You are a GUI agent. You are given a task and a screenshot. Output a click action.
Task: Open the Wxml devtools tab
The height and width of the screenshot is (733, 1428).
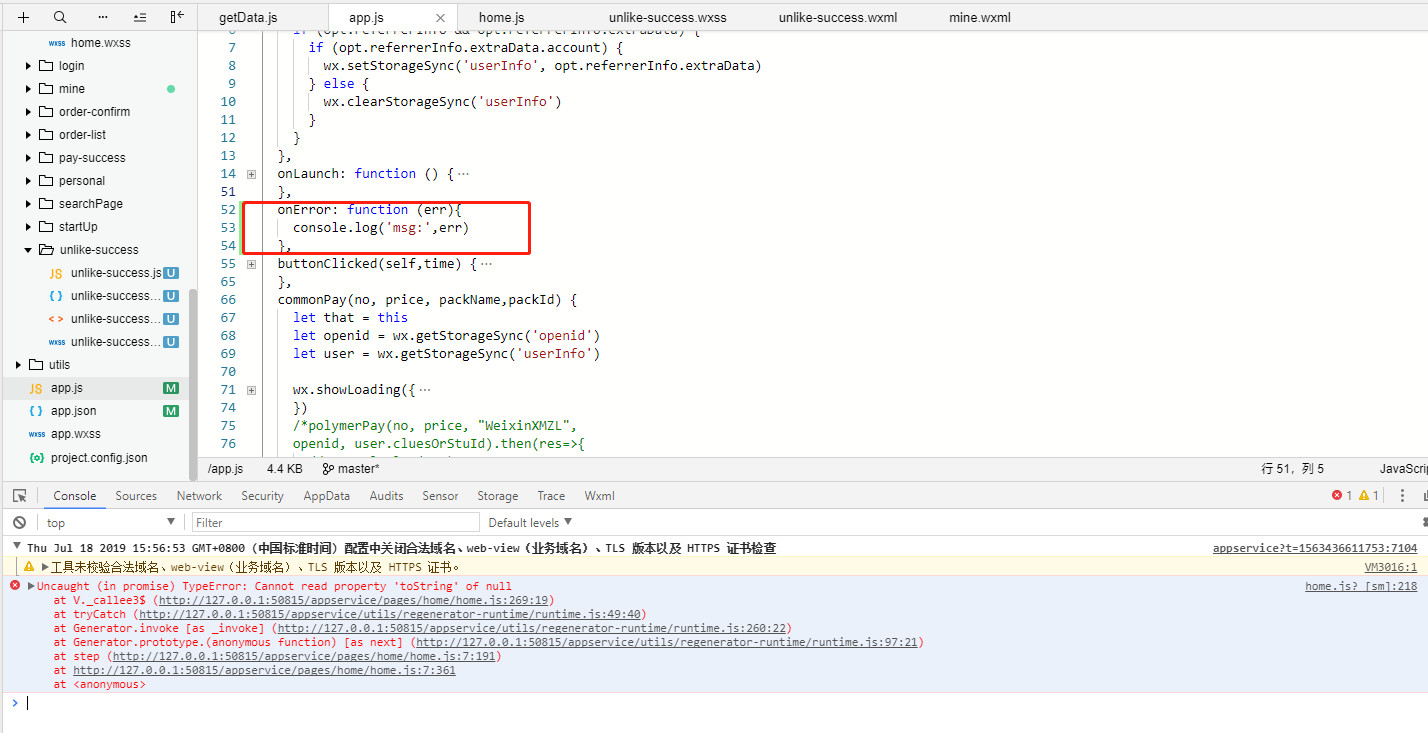tap(600, 495)
